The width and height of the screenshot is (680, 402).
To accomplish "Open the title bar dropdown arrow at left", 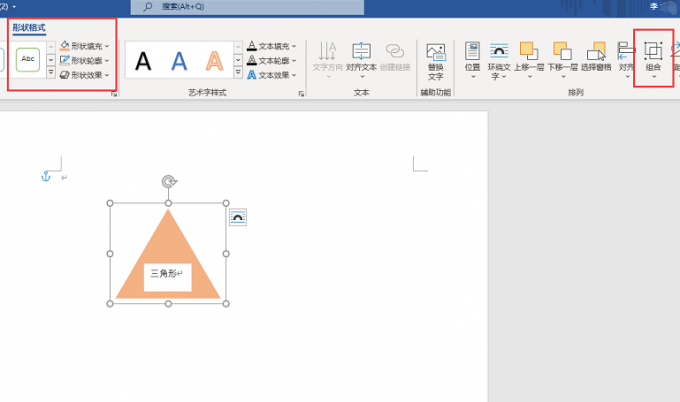I will 14,7.
